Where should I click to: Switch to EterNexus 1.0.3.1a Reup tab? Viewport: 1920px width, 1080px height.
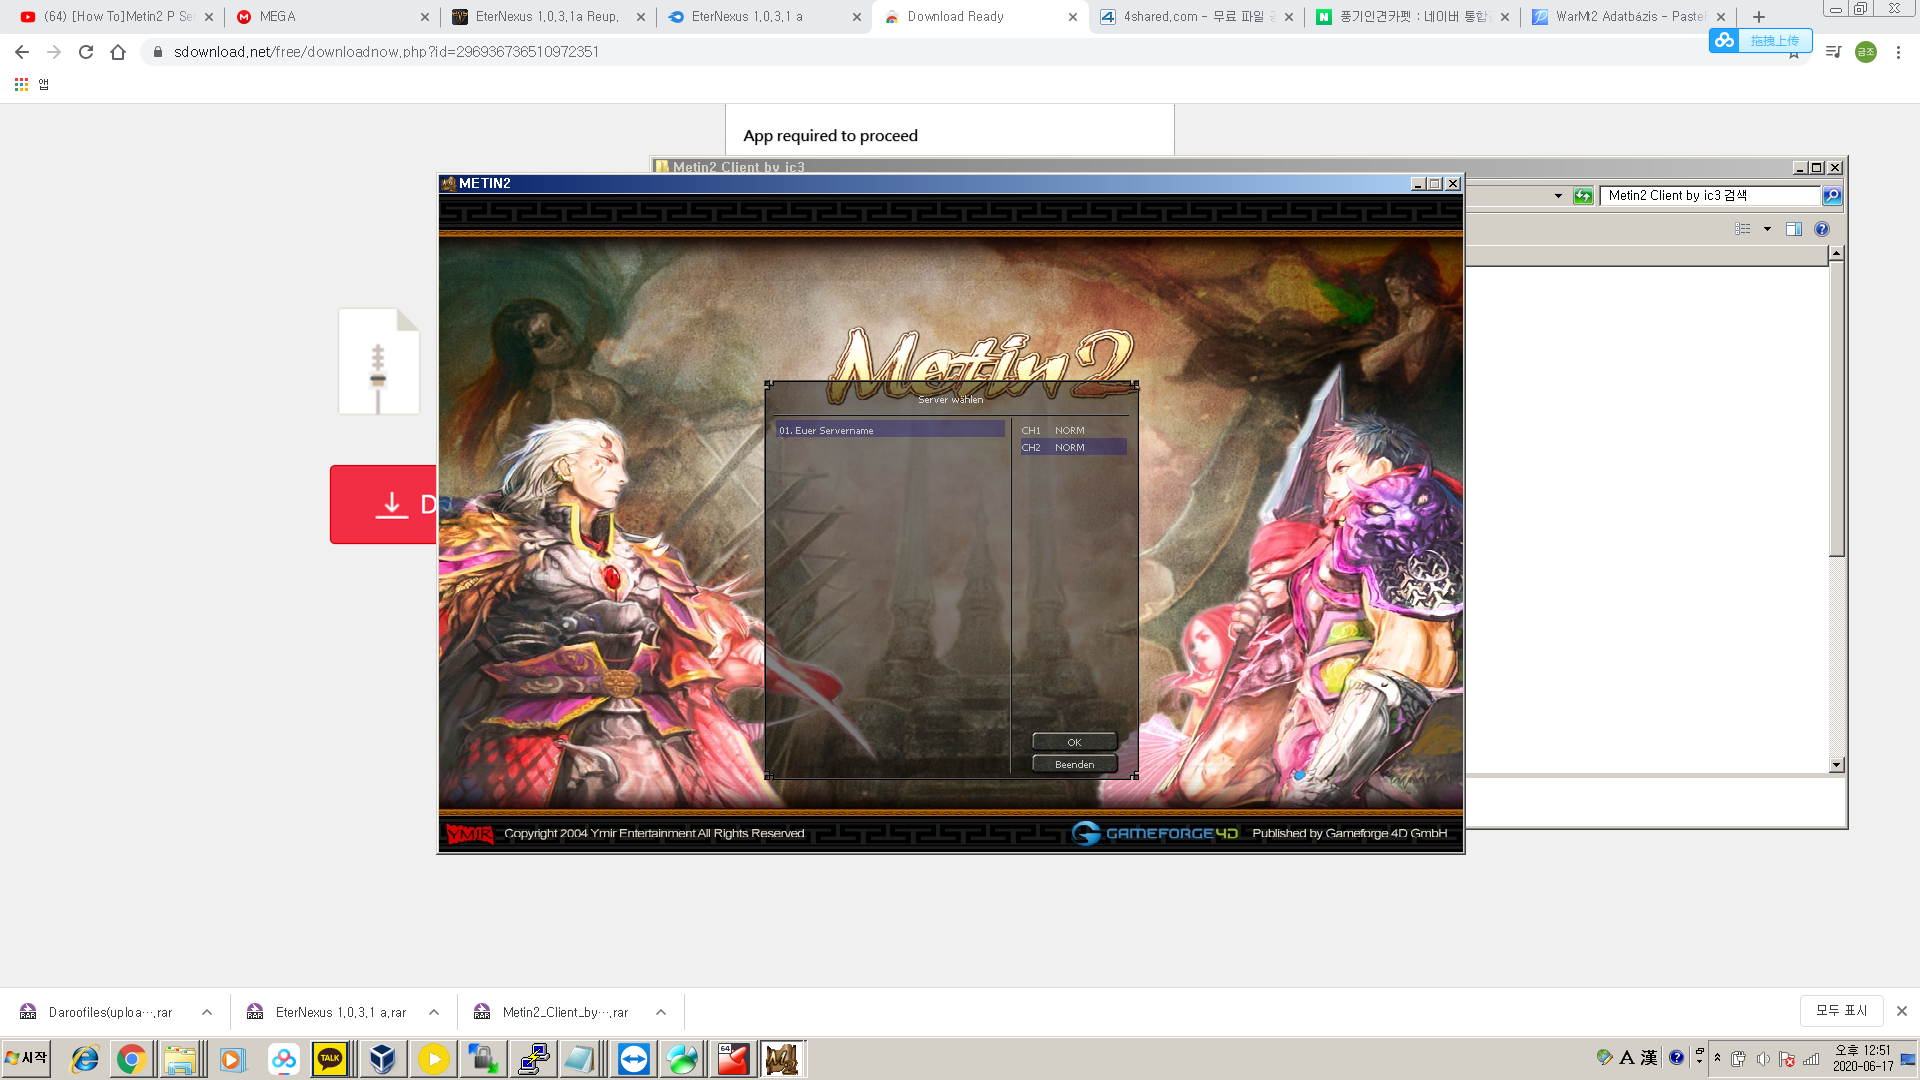[548, 17]
